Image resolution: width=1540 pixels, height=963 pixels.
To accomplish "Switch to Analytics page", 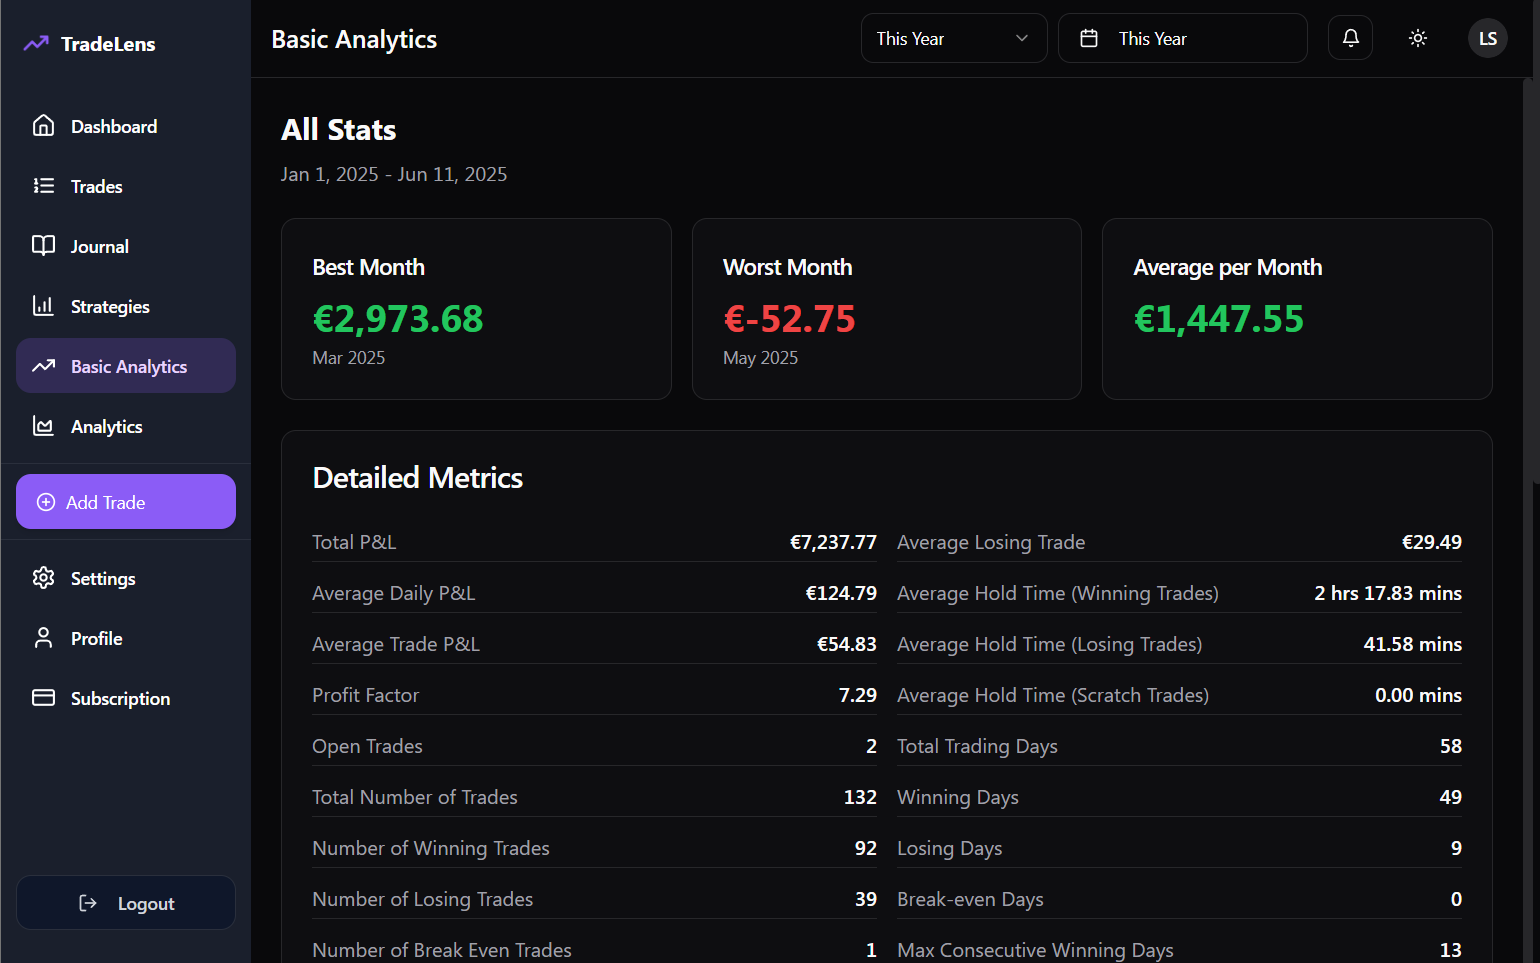I will [126, 426].
